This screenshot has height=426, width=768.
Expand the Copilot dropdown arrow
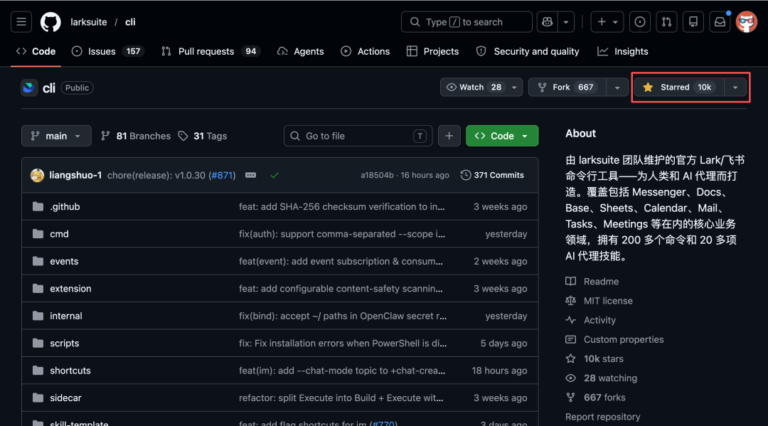pyautogui.click(x=566, y=22)
